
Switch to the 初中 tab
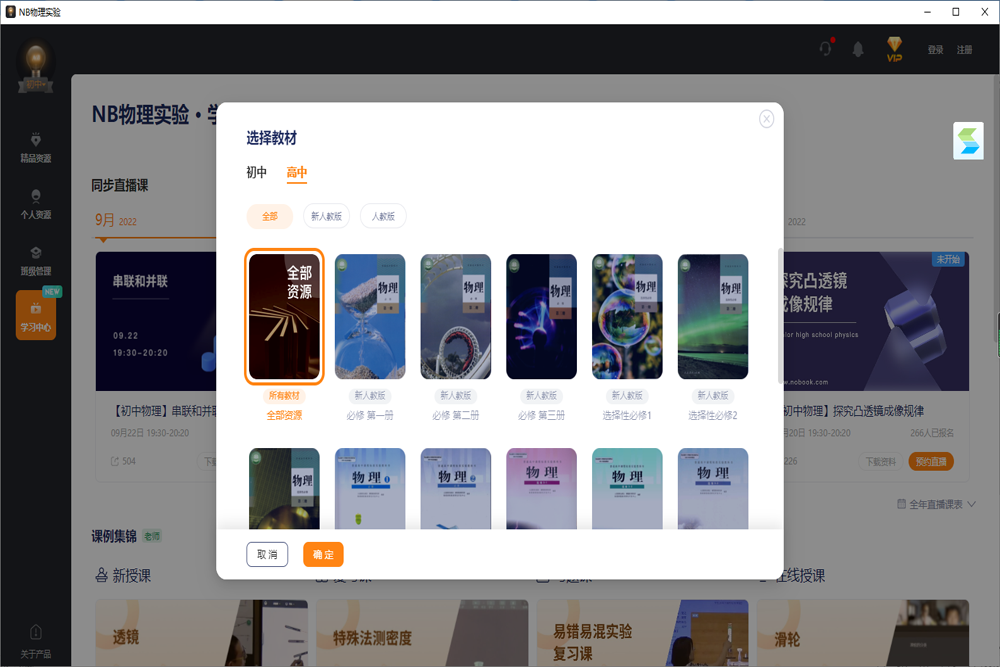[x=257, y=172]
